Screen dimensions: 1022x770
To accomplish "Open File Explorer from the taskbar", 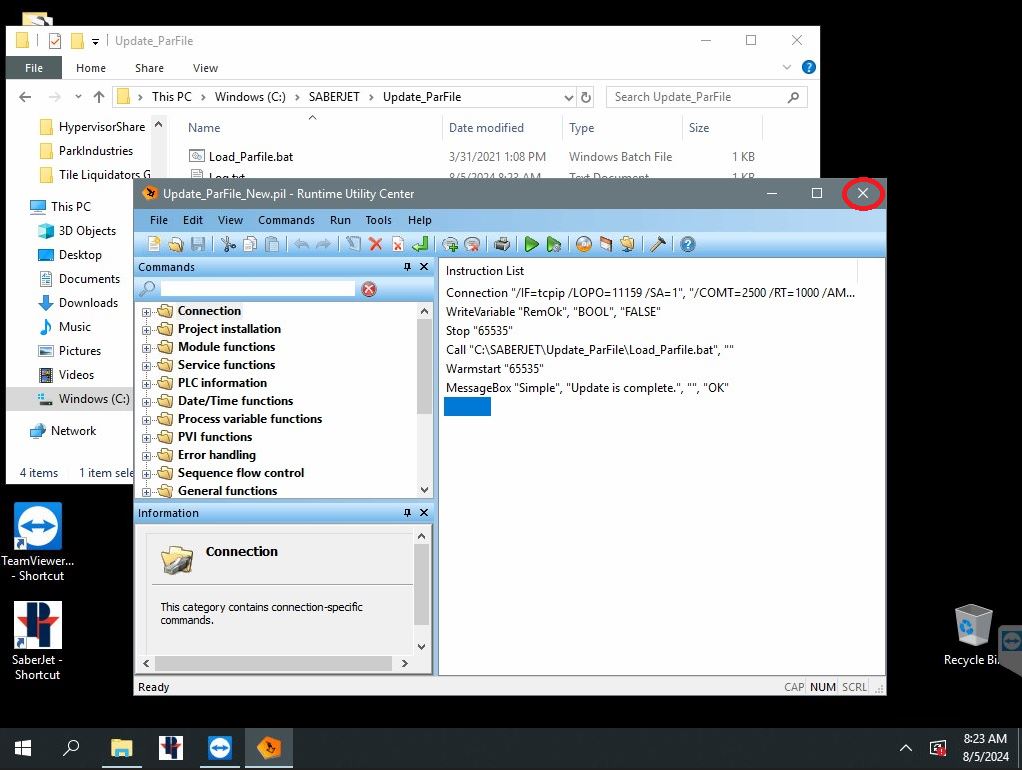I will pyautogui.click(x=121, y=748).
